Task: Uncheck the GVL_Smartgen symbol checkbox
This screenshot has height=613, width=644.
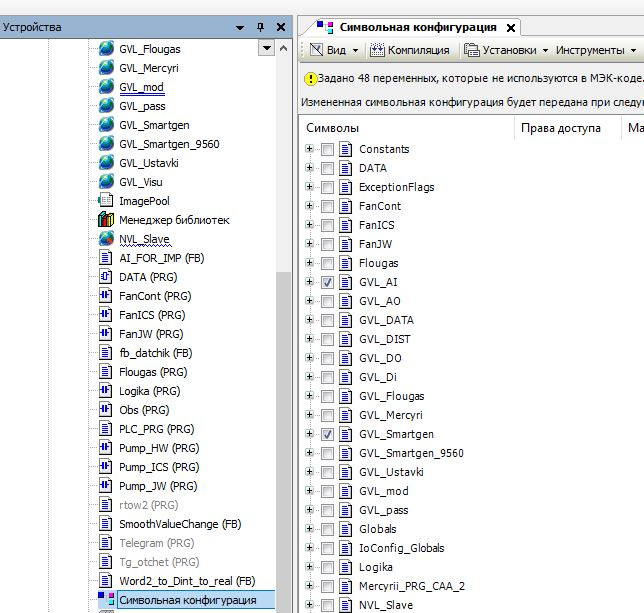Action: 328,435
